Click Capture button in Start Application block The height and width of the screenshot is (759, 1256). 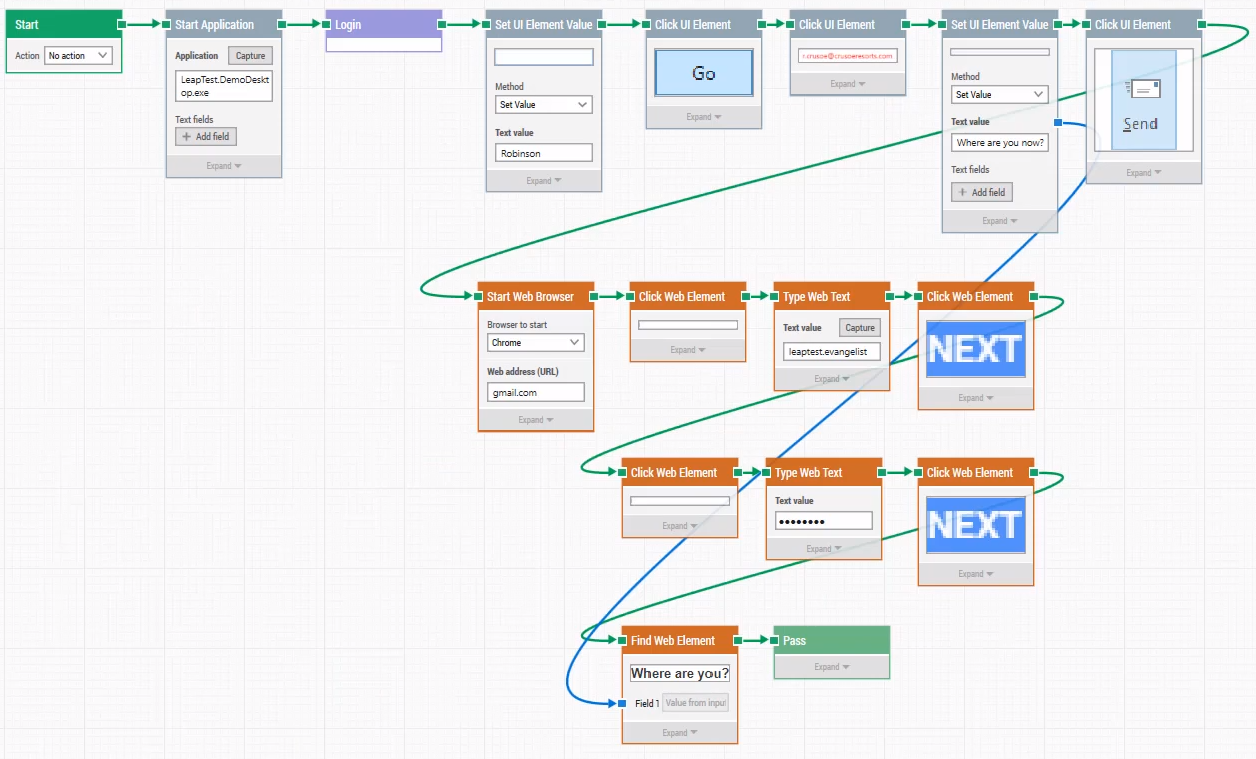click(250, 56)
